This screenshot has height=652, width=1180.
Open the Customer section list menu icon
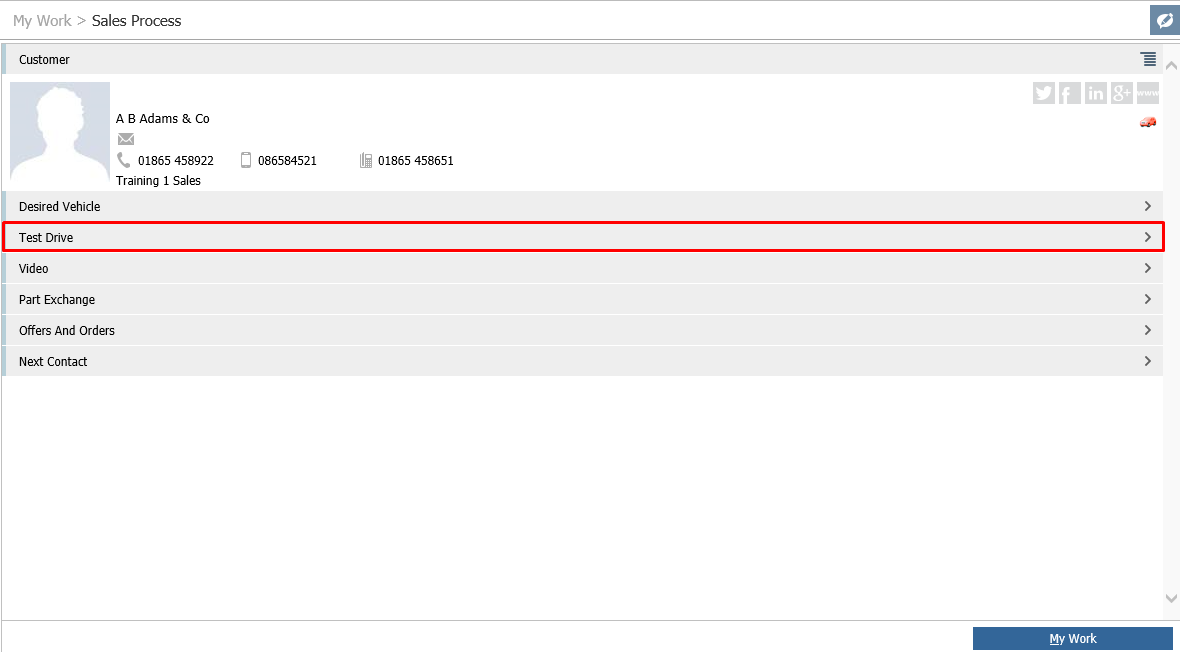[1148, 60]
